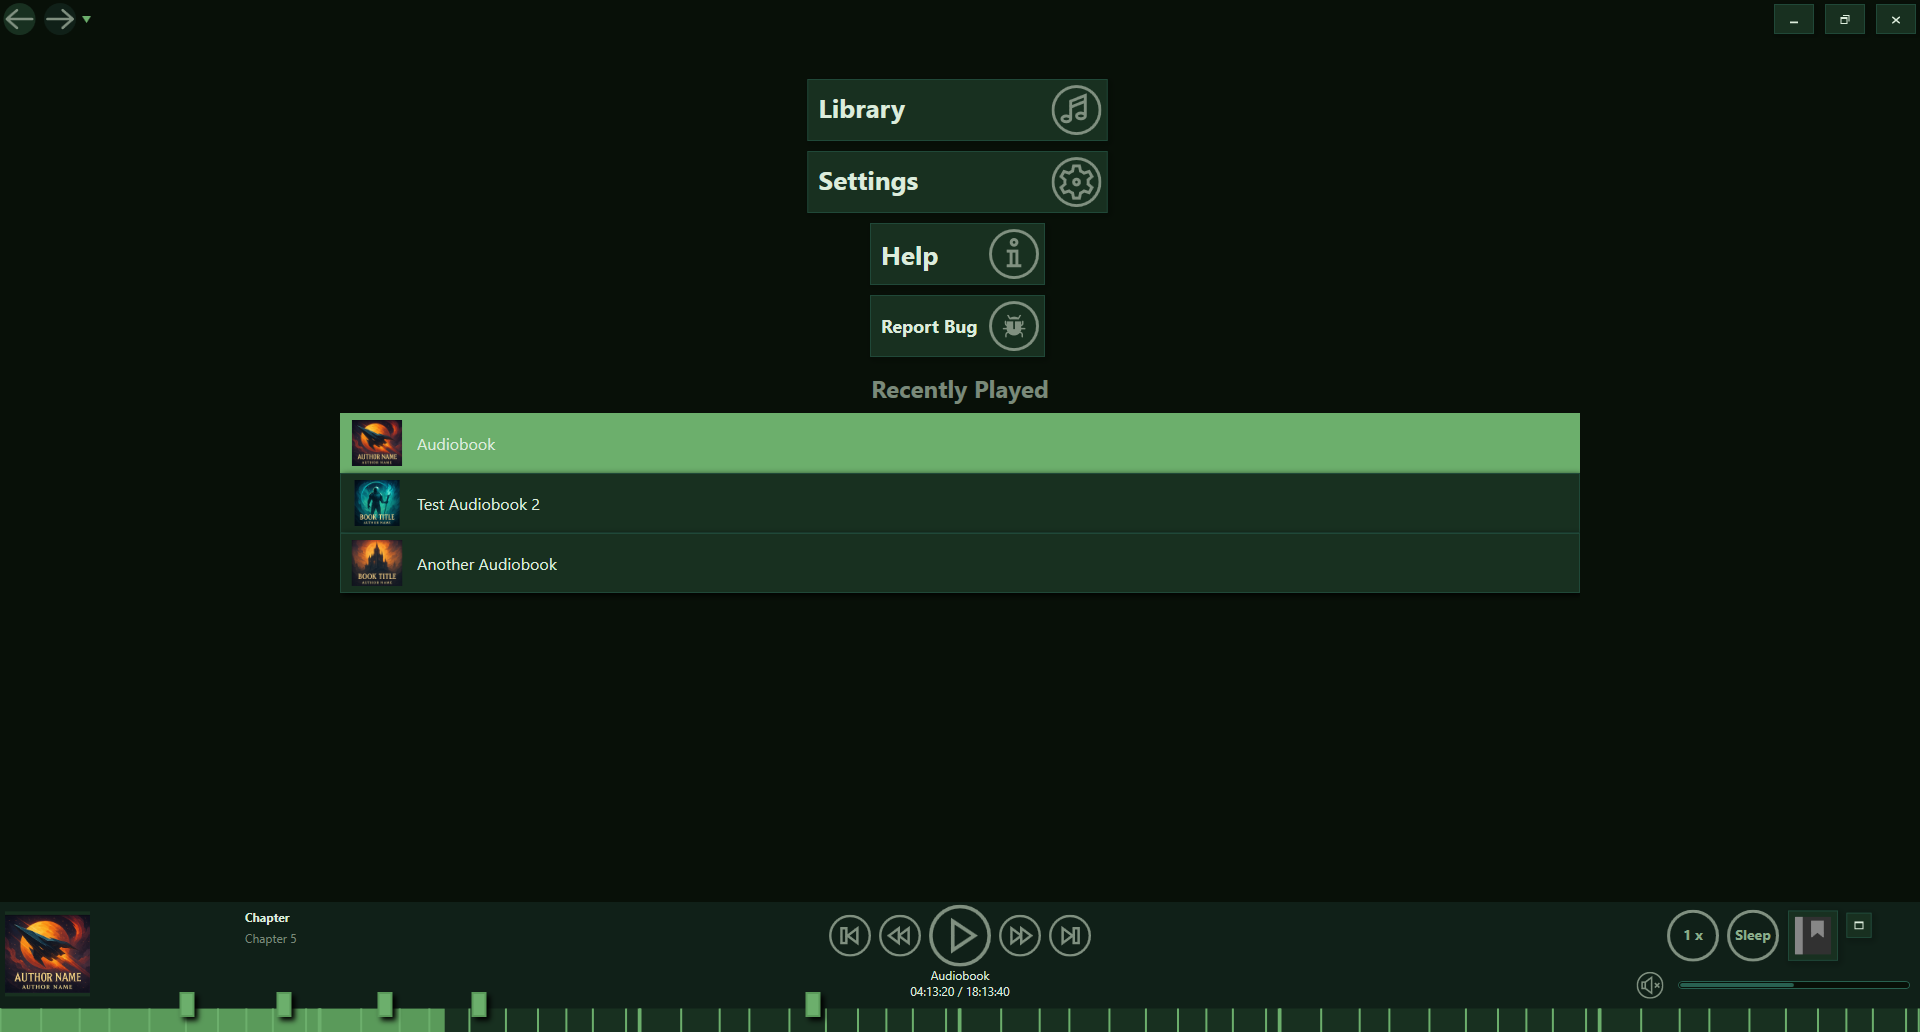Click the Report Bug bug icon
Viewport: 1920px width, 1032px height.
1012,326
